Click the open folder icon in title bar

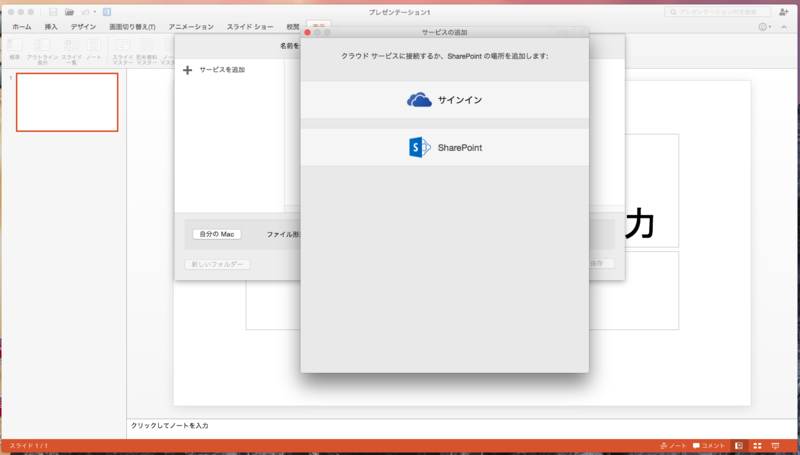pos(69,12)
